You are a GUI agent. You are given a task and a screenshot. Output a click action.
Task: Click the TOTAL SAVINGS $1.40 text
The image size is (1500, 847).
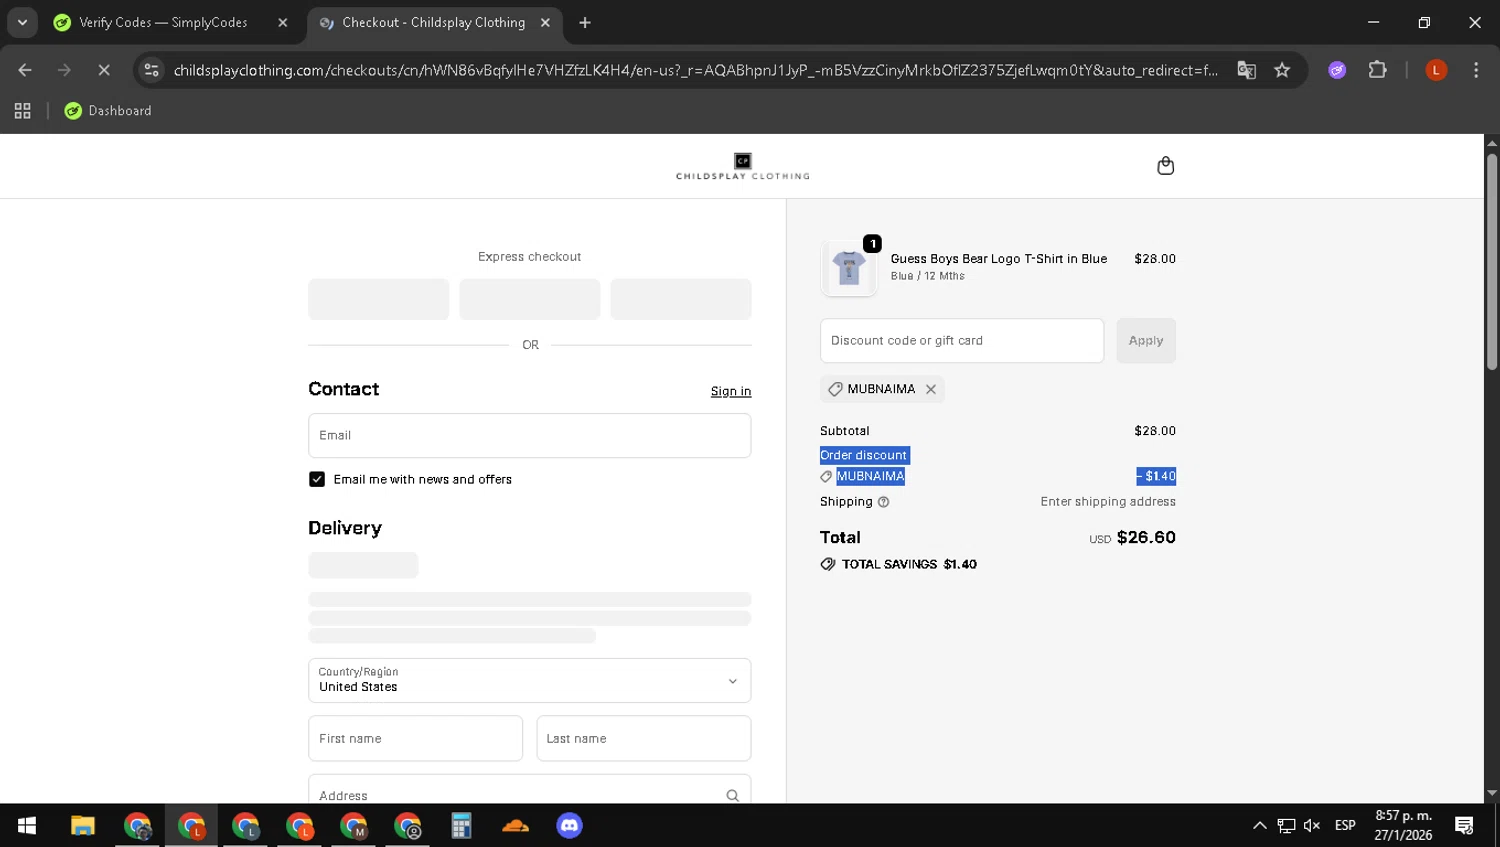pyautogui.click(x=909, y=565)
